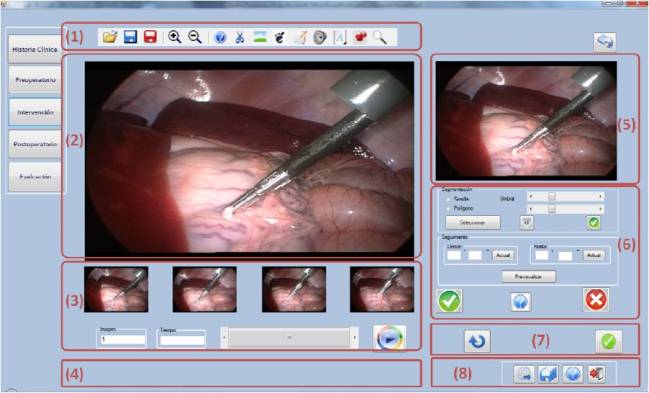Select the scissors cut tool
The height and width of the screenshot is (393, 649).
tap(240, 38)
